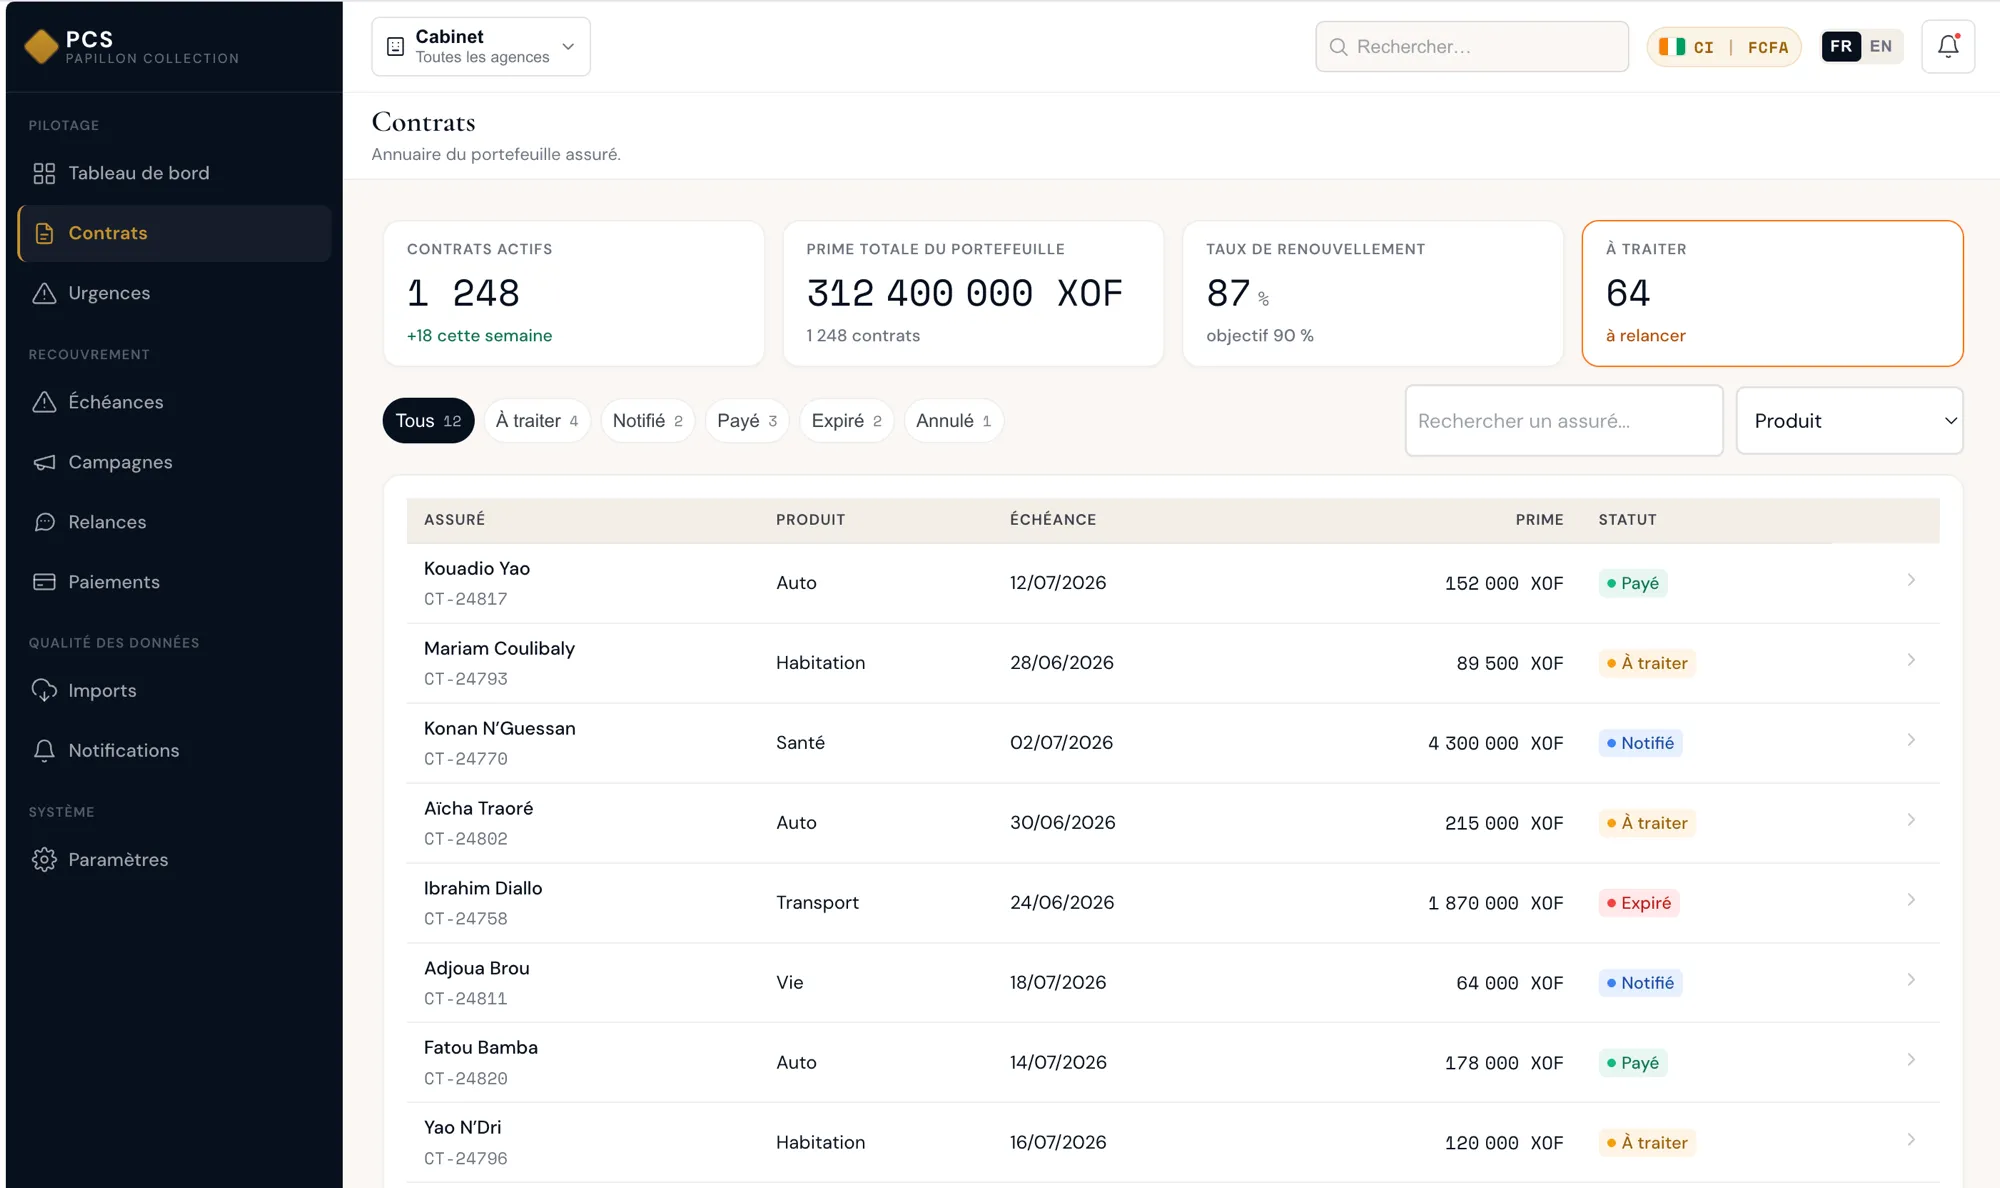Open Fatou Bamba row chevron
This screenshot has width=2000, height=1188.
pos(1911,1060)
